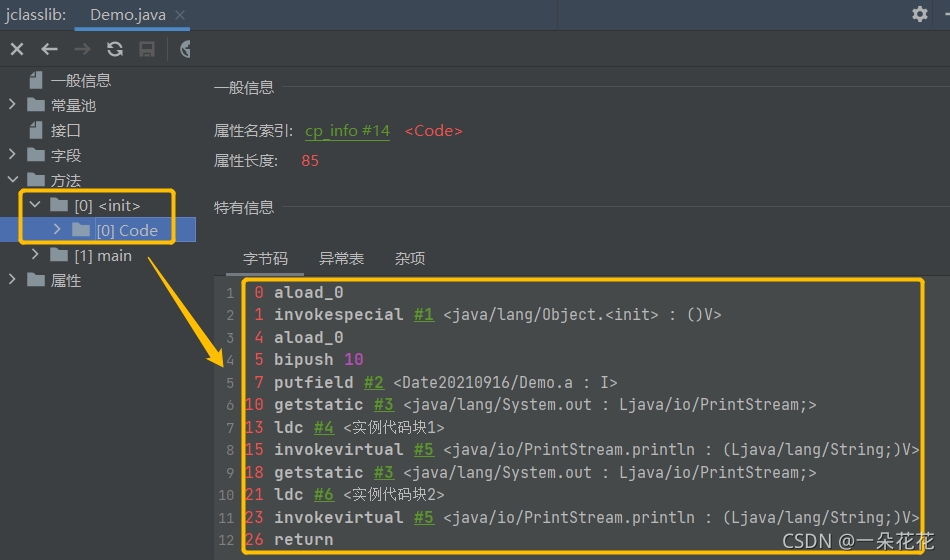Switch to the 字节码 tab

click(265, 259)
